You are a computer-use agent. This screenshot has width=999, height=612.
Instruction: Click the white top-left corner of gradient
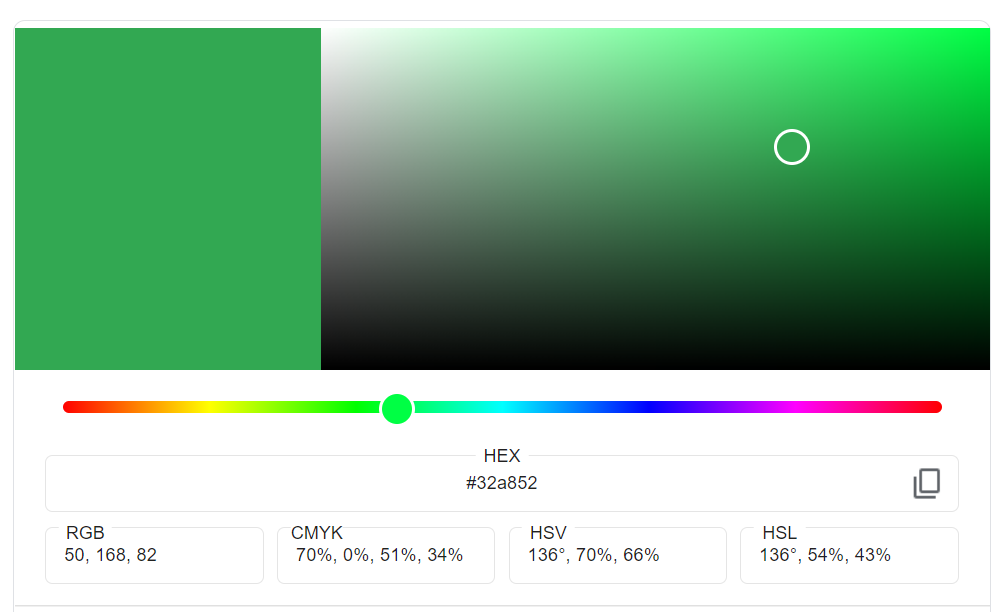pyautogui.click(x=335, y=40)
